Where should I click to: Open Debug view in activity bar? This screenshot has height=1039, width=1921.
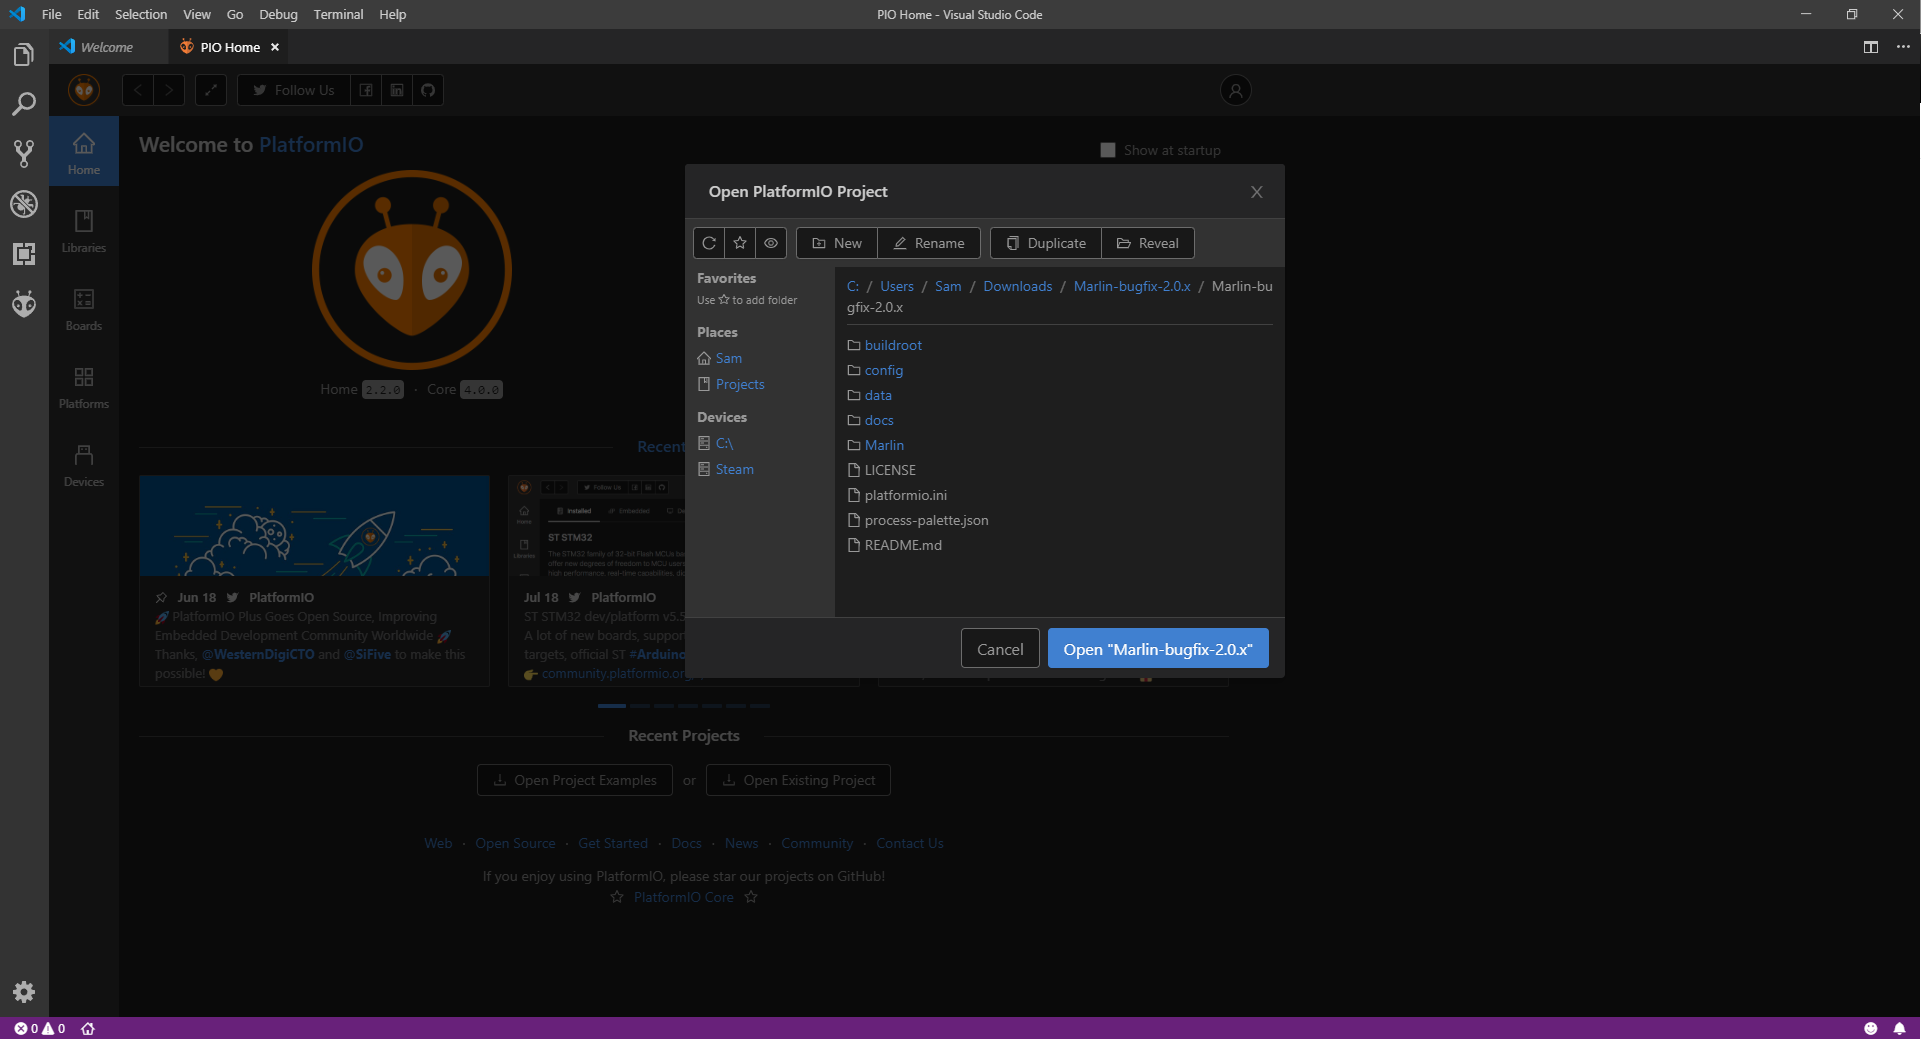[24, 204]
